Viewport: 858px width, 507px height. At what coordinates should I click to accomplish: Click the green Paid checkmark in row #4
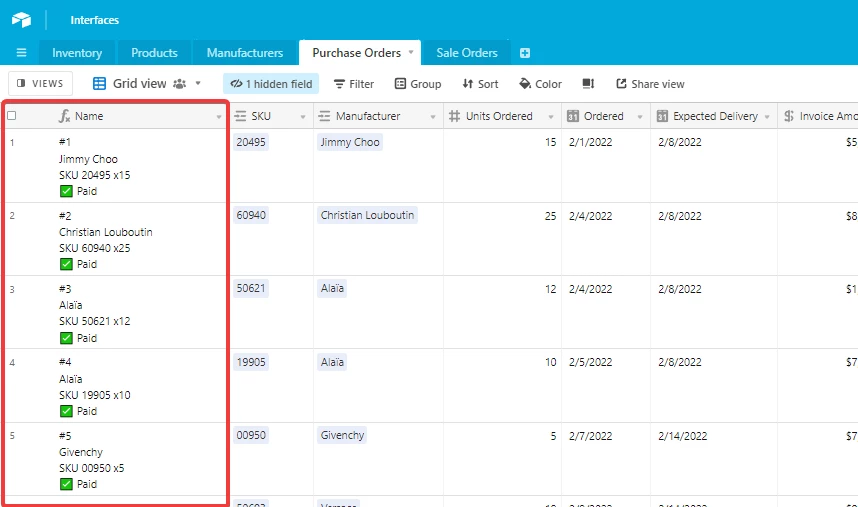click(x=66, y=411)
